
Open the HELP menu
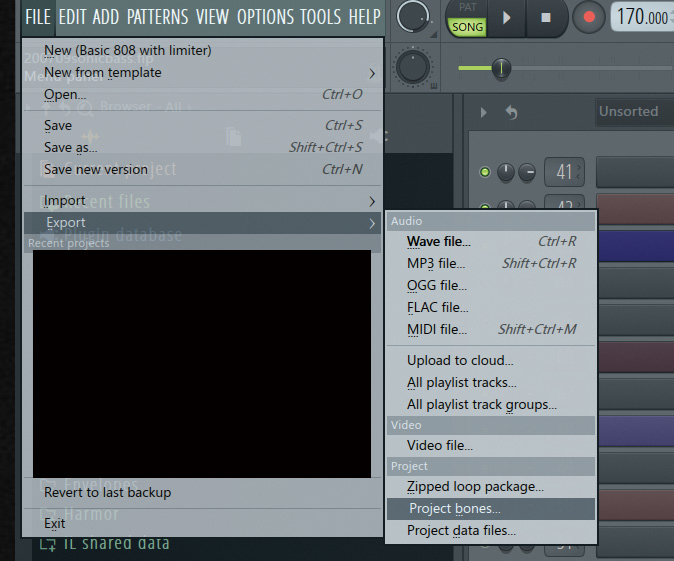[365, 17]
